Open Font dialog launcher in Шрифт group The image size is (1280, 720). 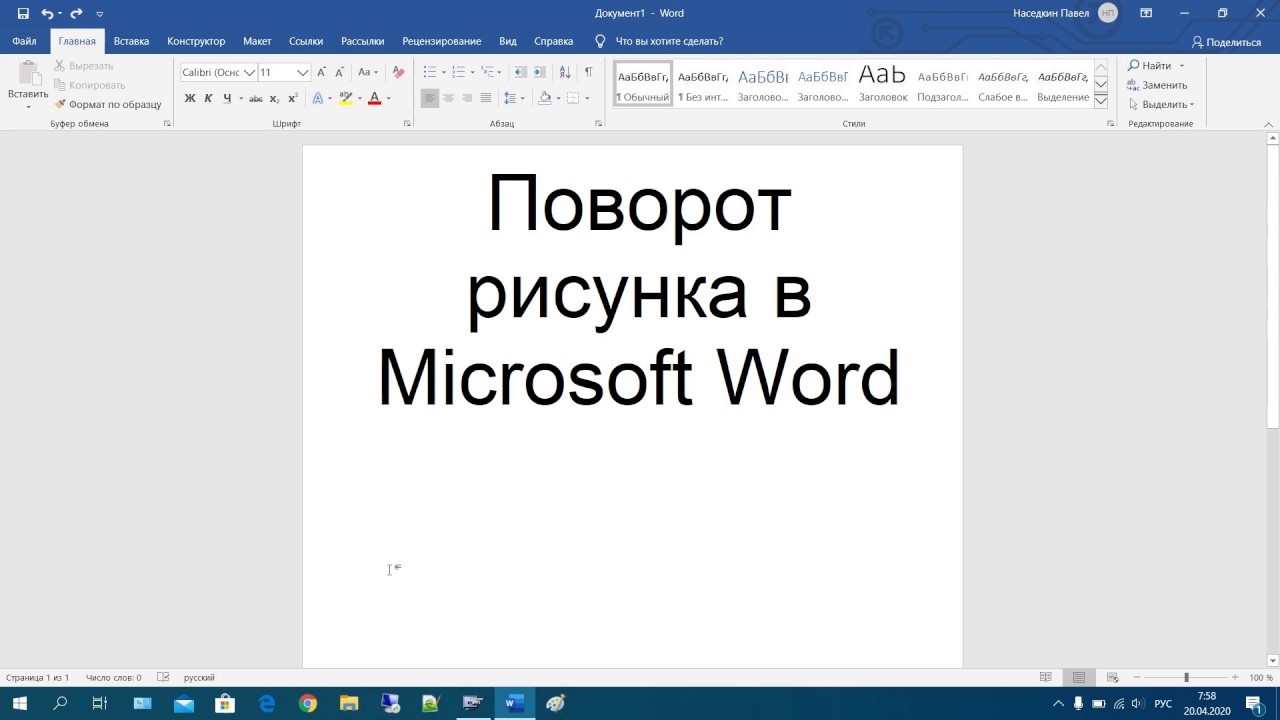407,124
